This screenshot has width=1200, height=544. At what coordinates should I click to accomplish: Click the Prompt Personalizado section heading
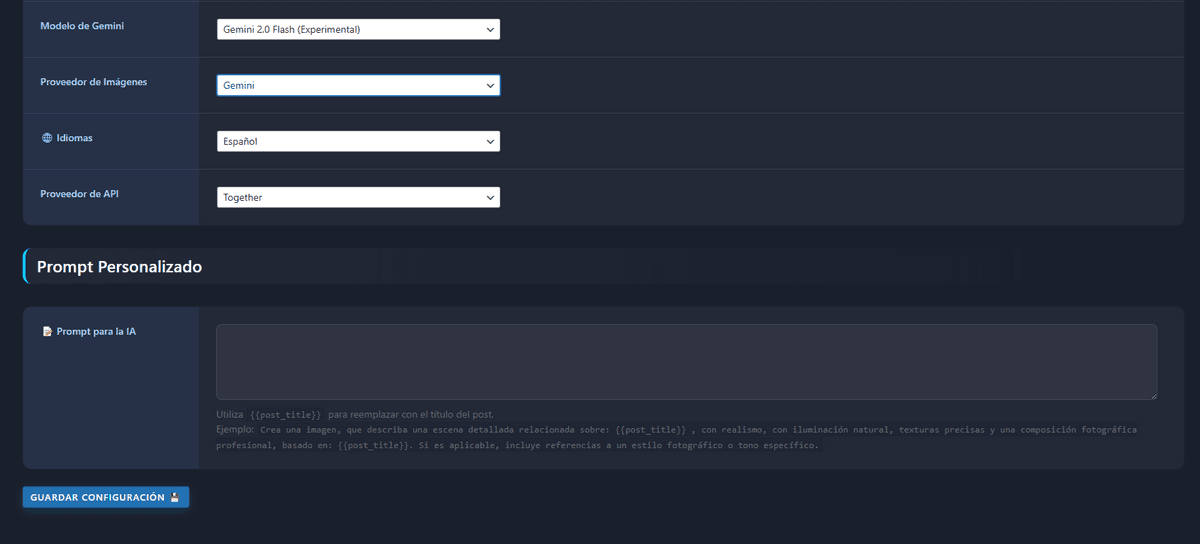119,267
